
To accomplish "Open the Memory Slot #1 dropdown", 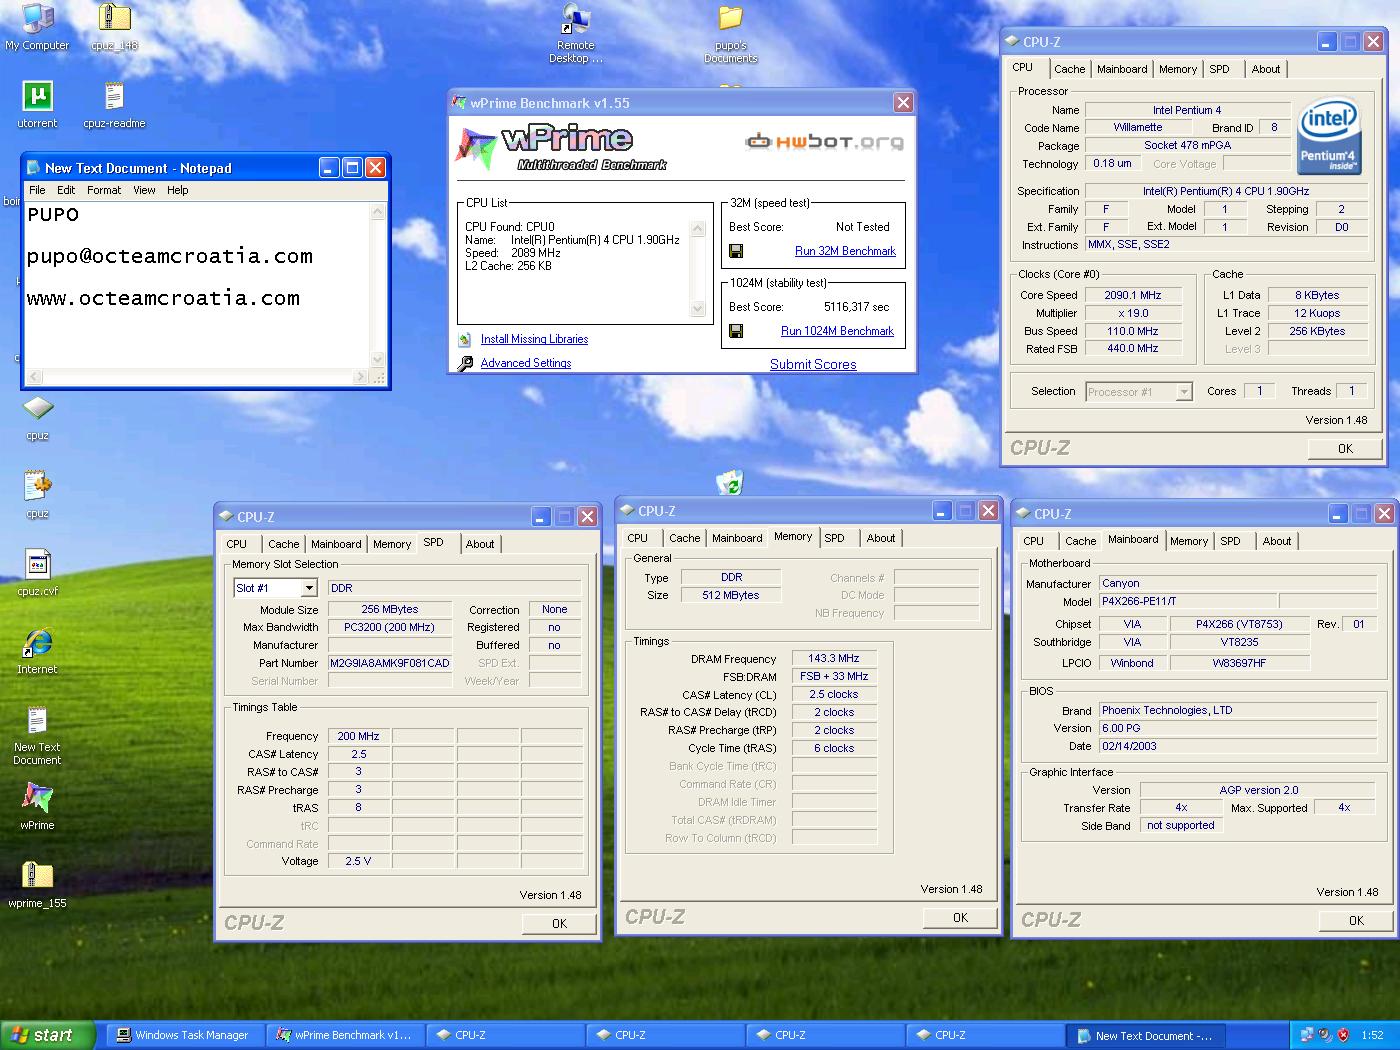I will pyautogui.click(x=309, y=588).
